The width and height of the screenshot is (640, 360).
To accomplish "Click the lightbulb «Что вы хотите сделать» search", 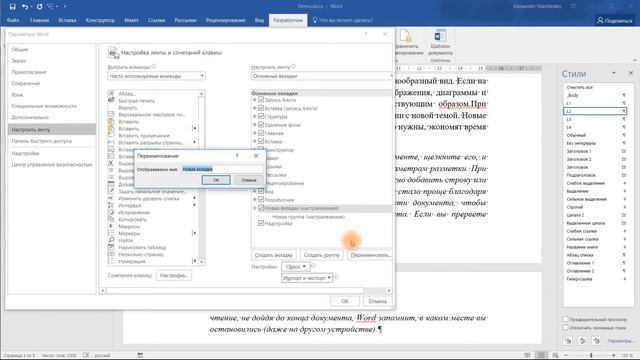I will [342, 20].
